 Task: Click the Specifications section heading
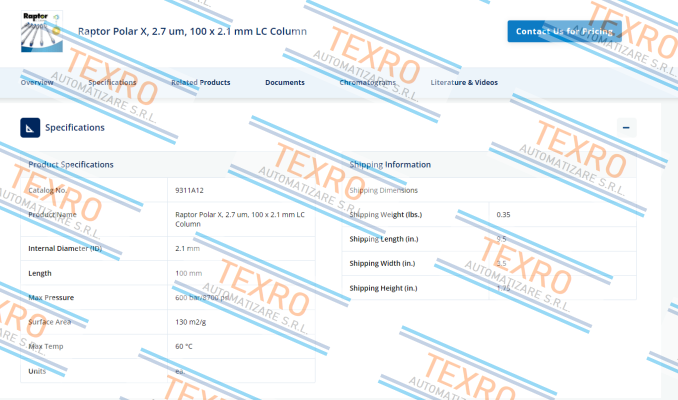(x=75, y=128)
